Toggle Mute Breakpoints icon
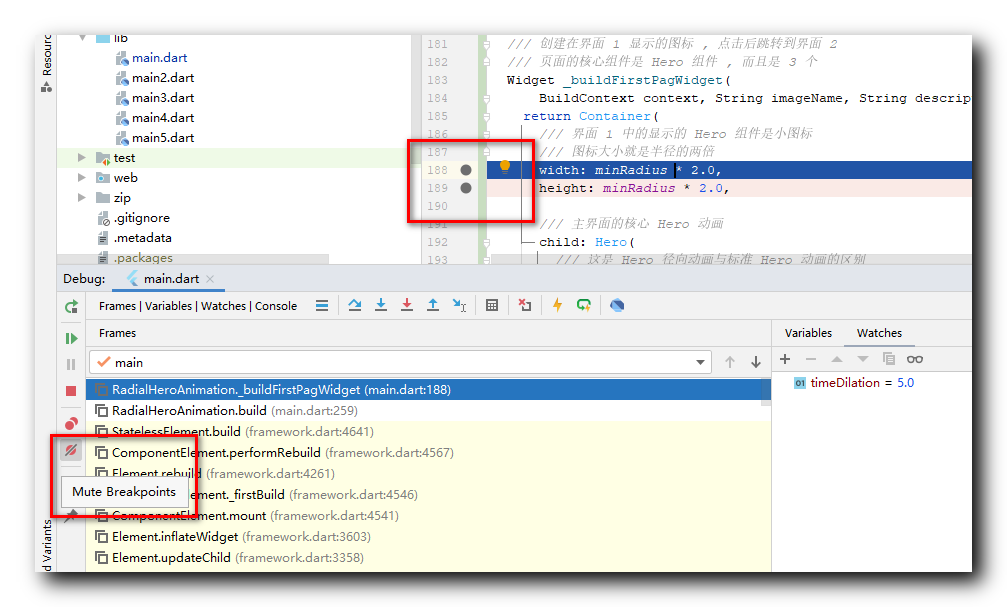Screen dimensions: 1007x607 [71, 450]
